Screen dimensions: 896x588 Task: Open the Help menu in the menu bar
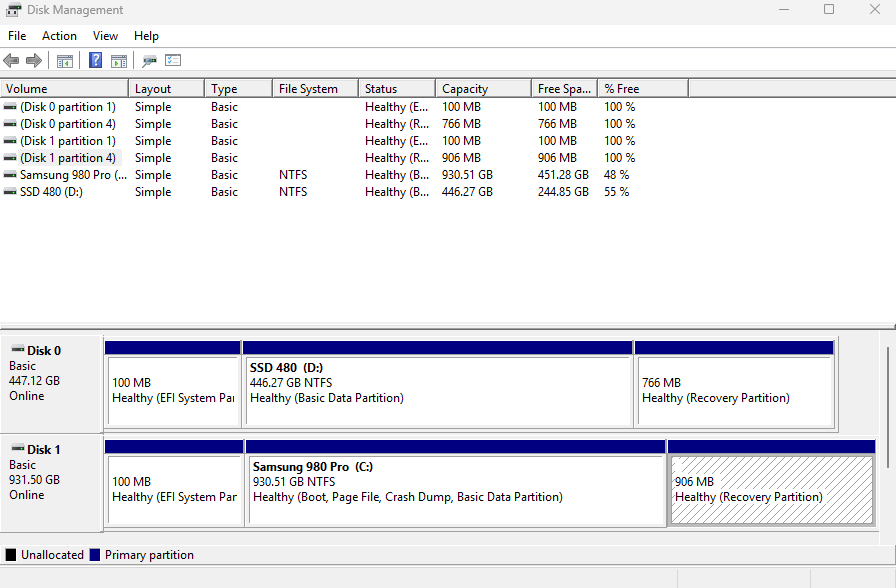click(146, 36)
